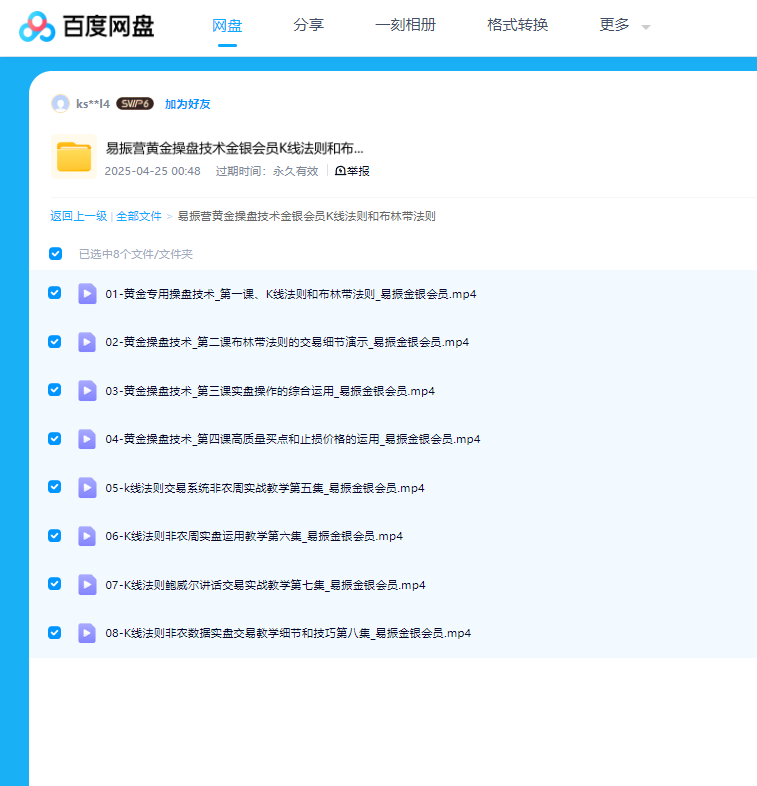Click 返回上一级 breadcrumb link
The image size is (757, 786).
tap(79, 216)
